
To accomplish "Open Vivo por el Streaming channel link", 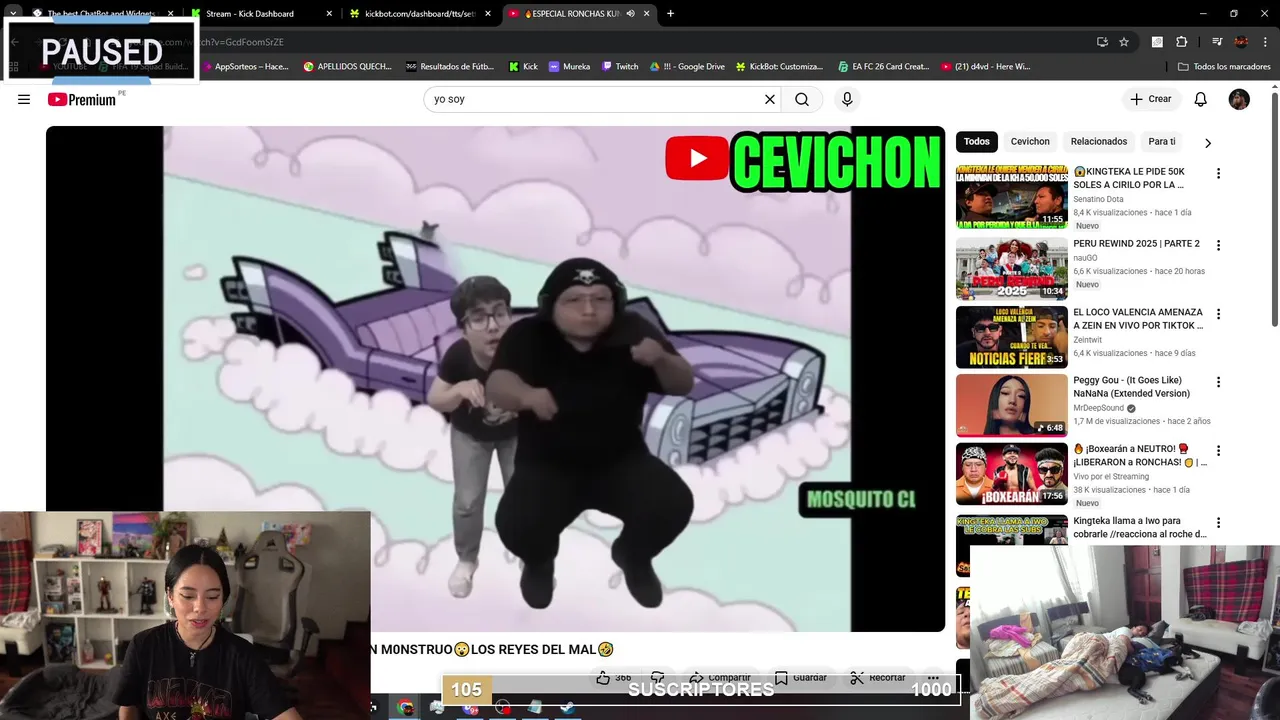I will click(x=1111, y=476).
